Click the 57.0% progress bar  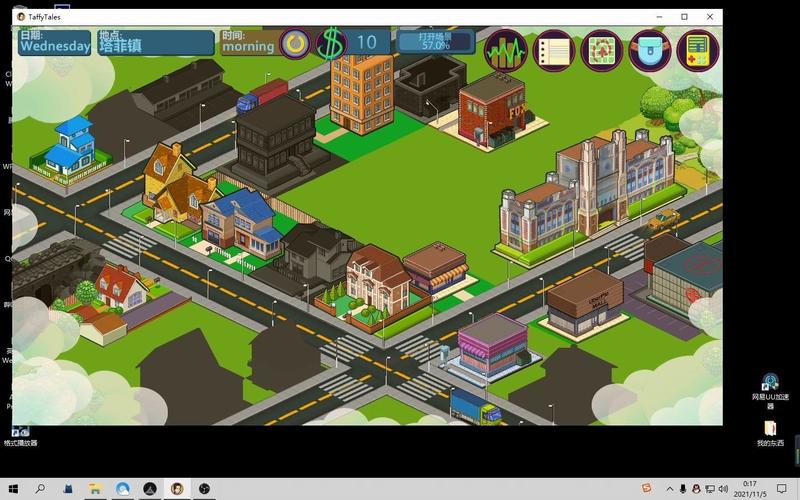[435, 42]
